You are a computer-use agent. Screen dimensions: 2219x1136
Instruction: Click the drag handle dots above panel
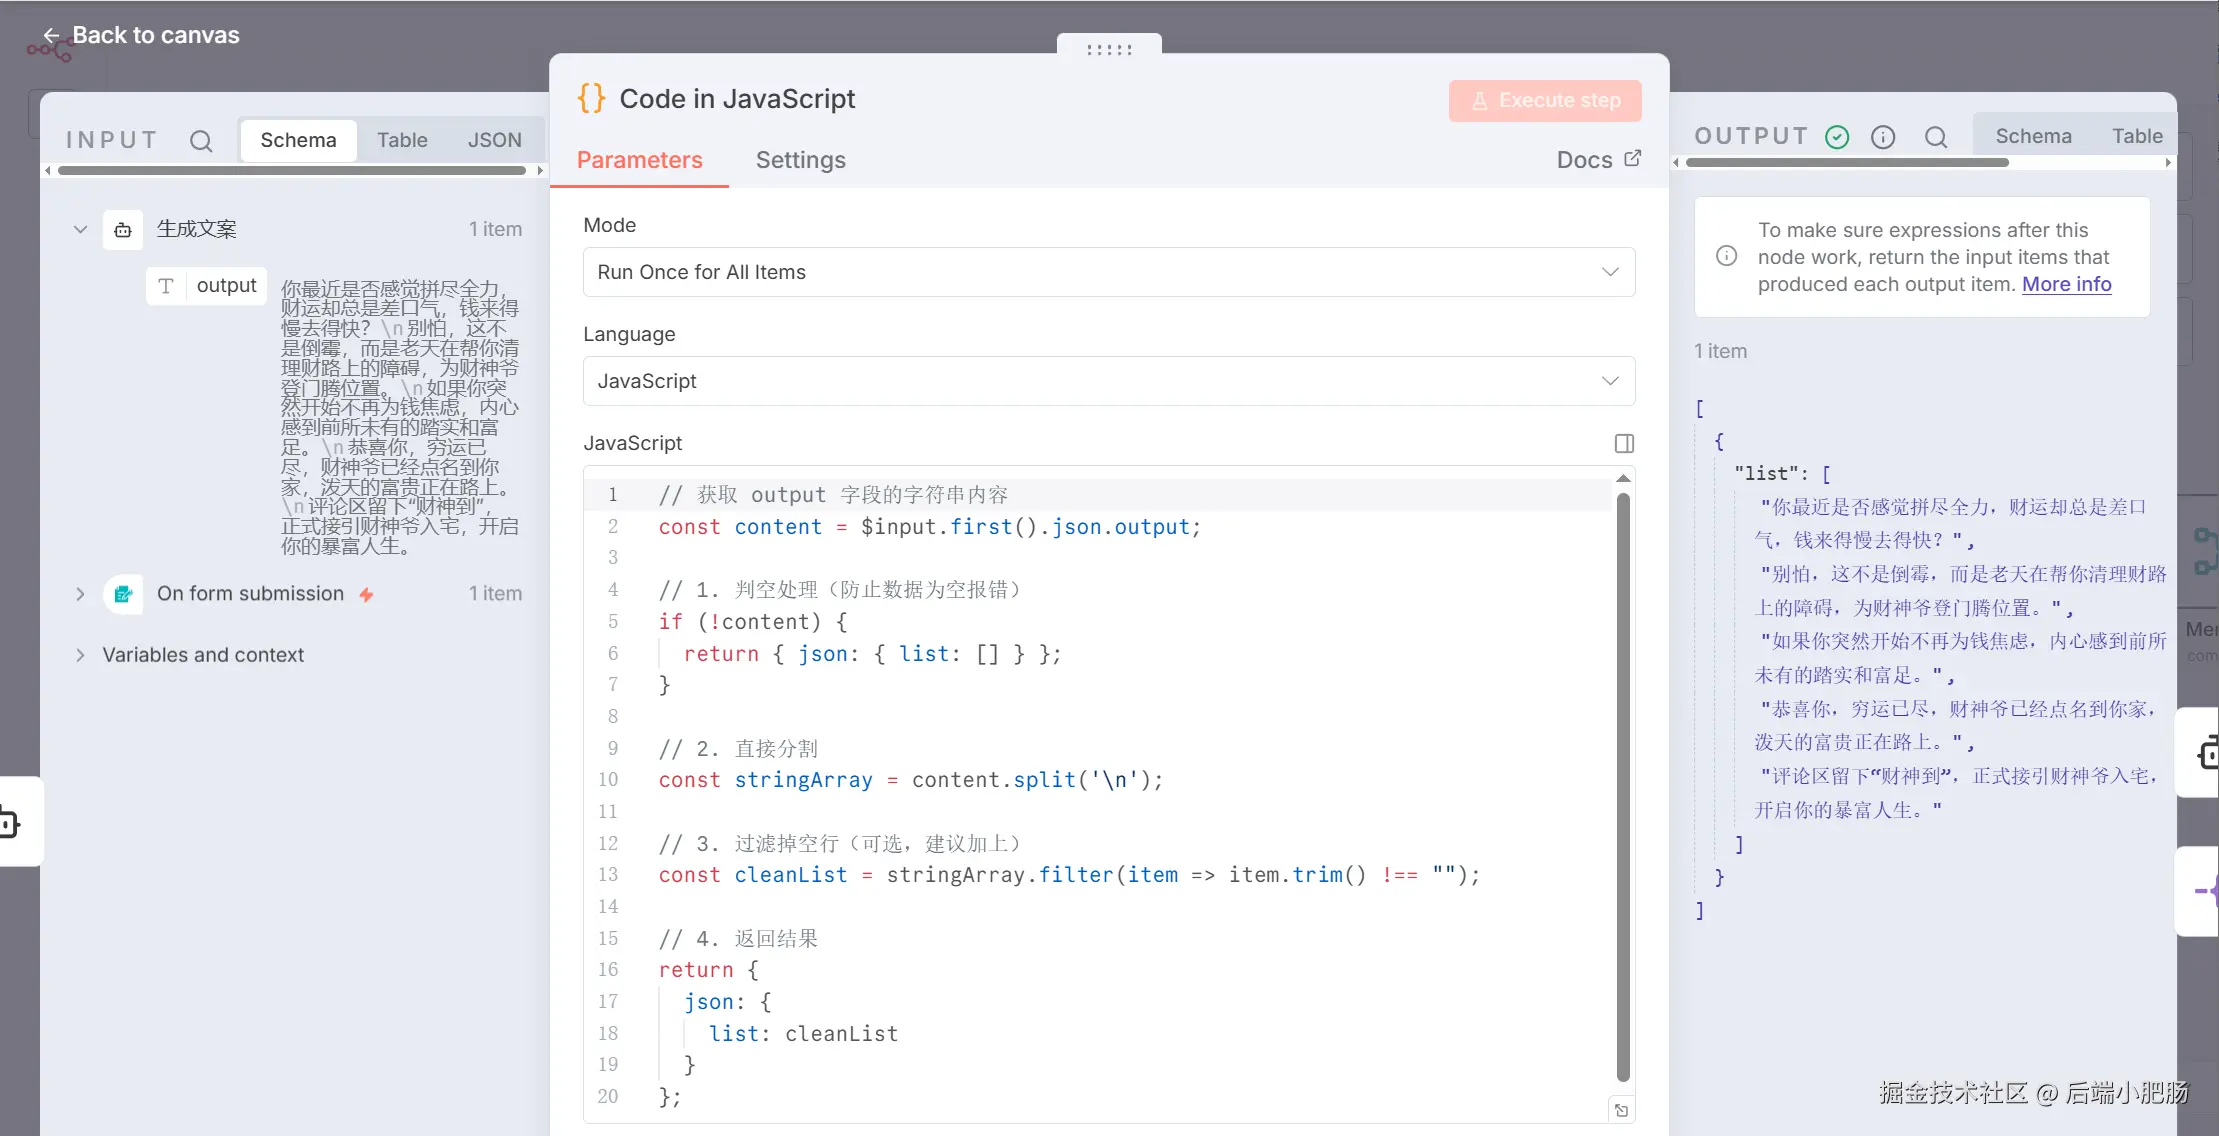point(1109,49)
